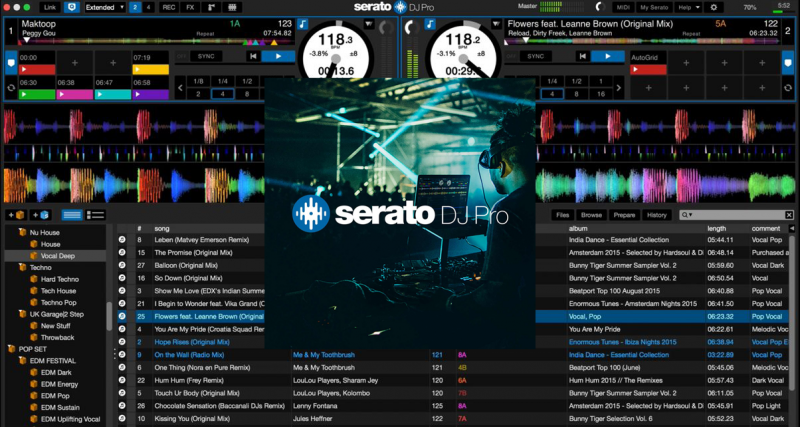Open deck 2 platter options dropdown arrow
Image resolution: width=800 pixels, height=427 pixels.
point(496,24)
